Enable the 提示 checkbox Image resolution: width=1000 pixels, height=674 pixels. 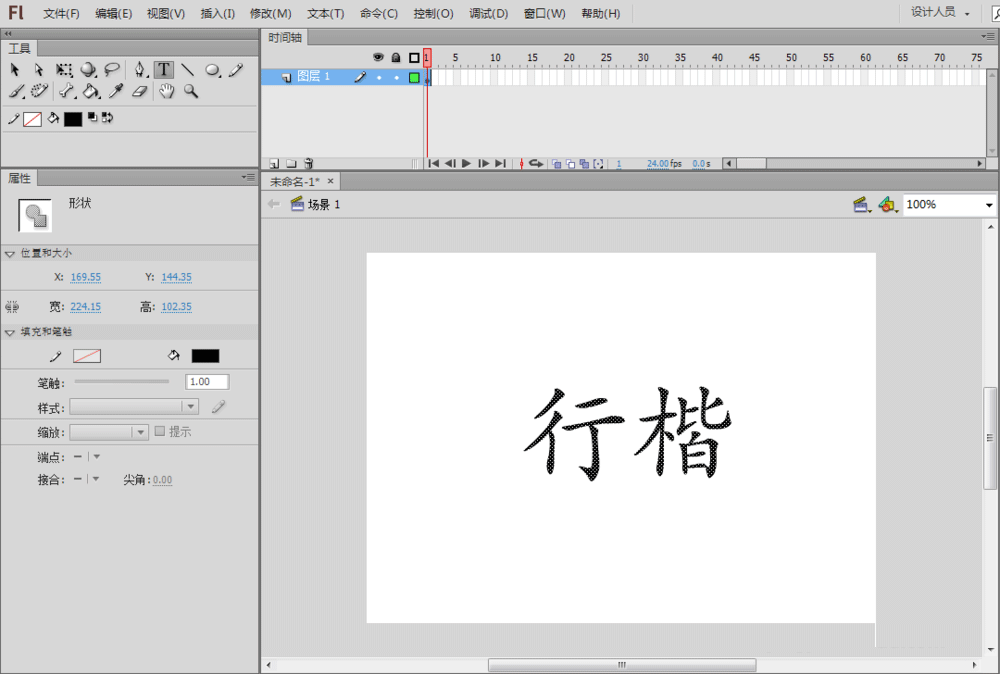point(160,432)
